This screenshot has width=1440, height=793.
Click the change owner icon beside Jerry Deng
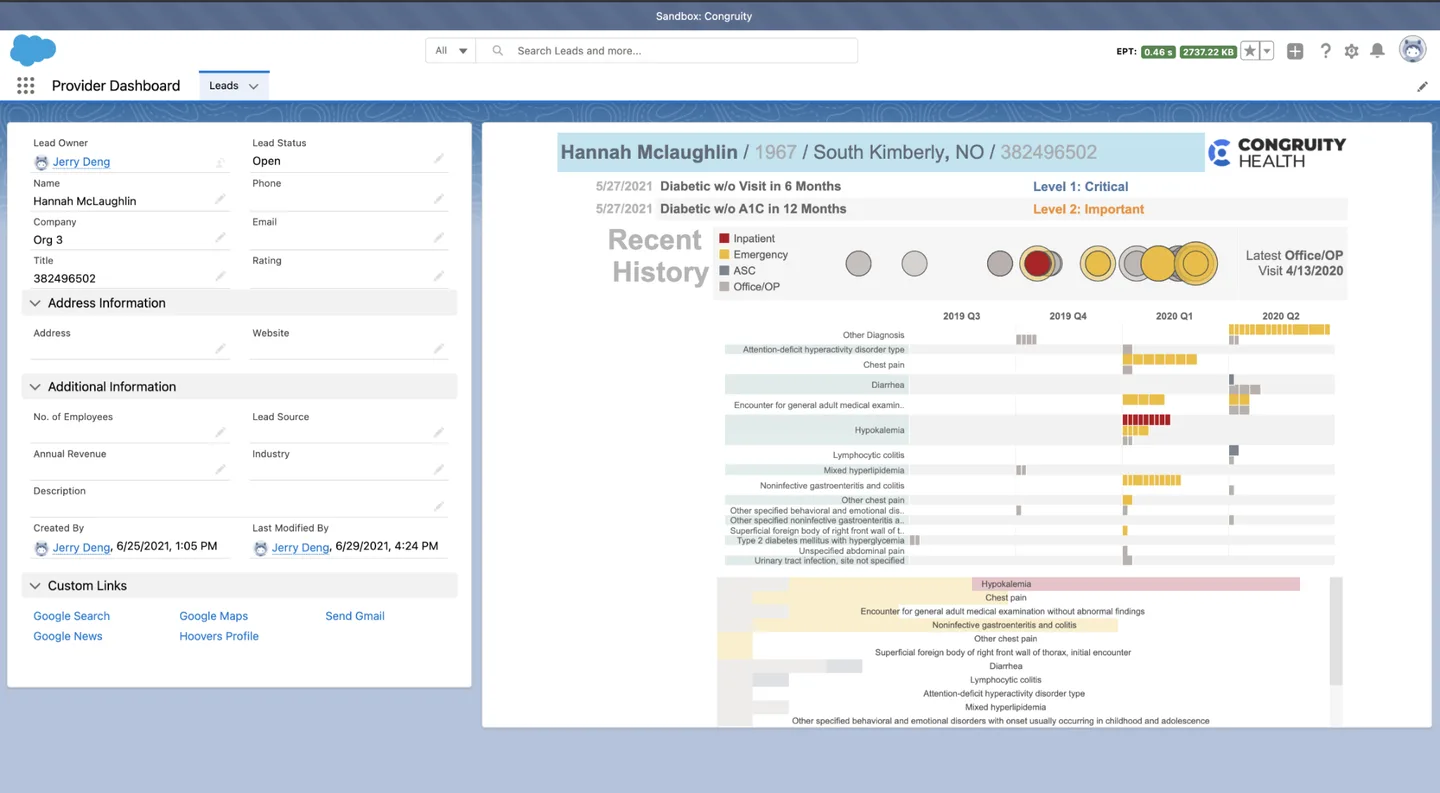tap(220, 162)
